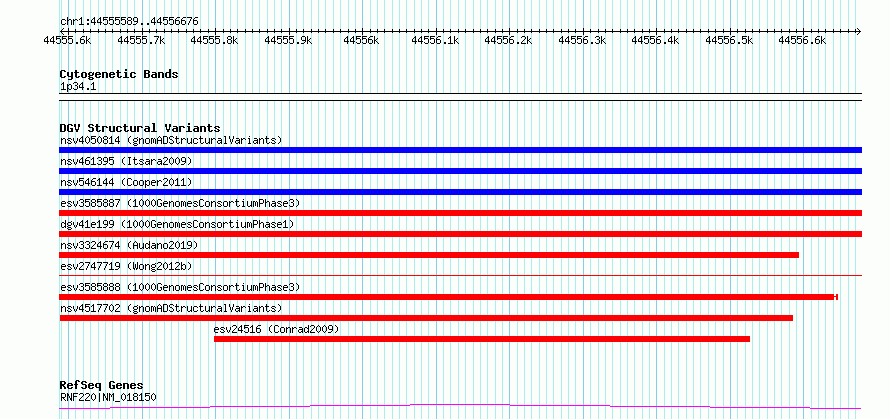The height and width of the screenshot is (419, 890).
Task: Select the red bar under esv3585888
Action: coord(448,297)
